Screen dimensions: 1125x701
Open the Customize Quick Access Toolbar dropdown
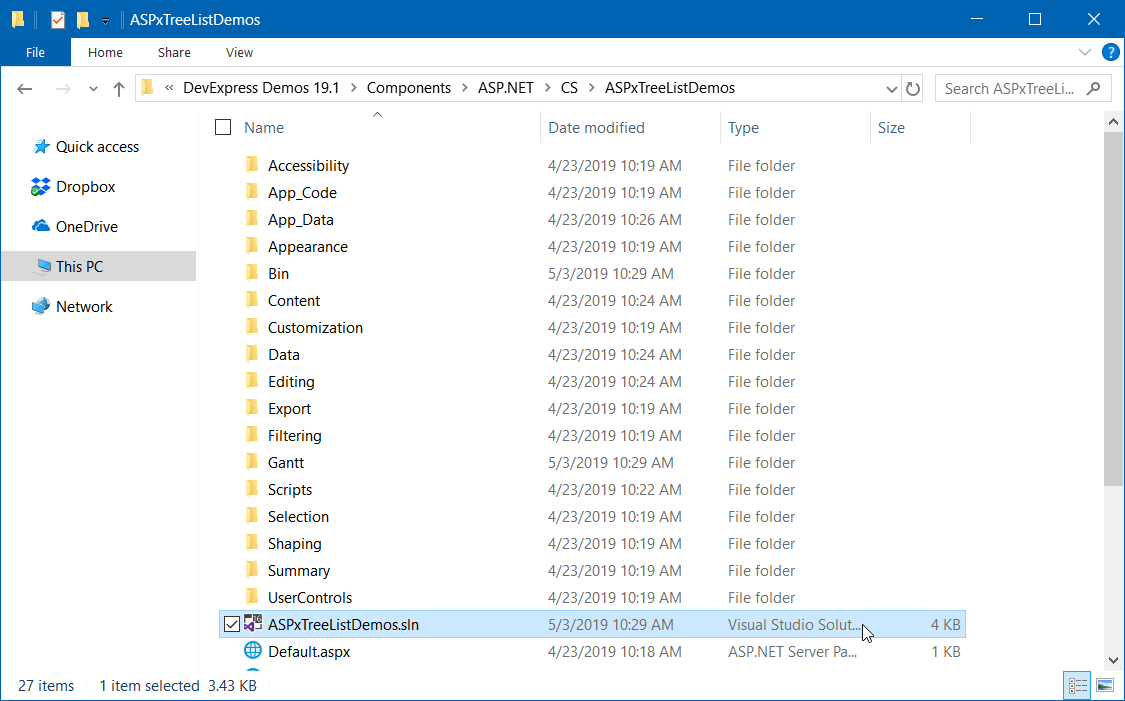[x=105, y=21]
